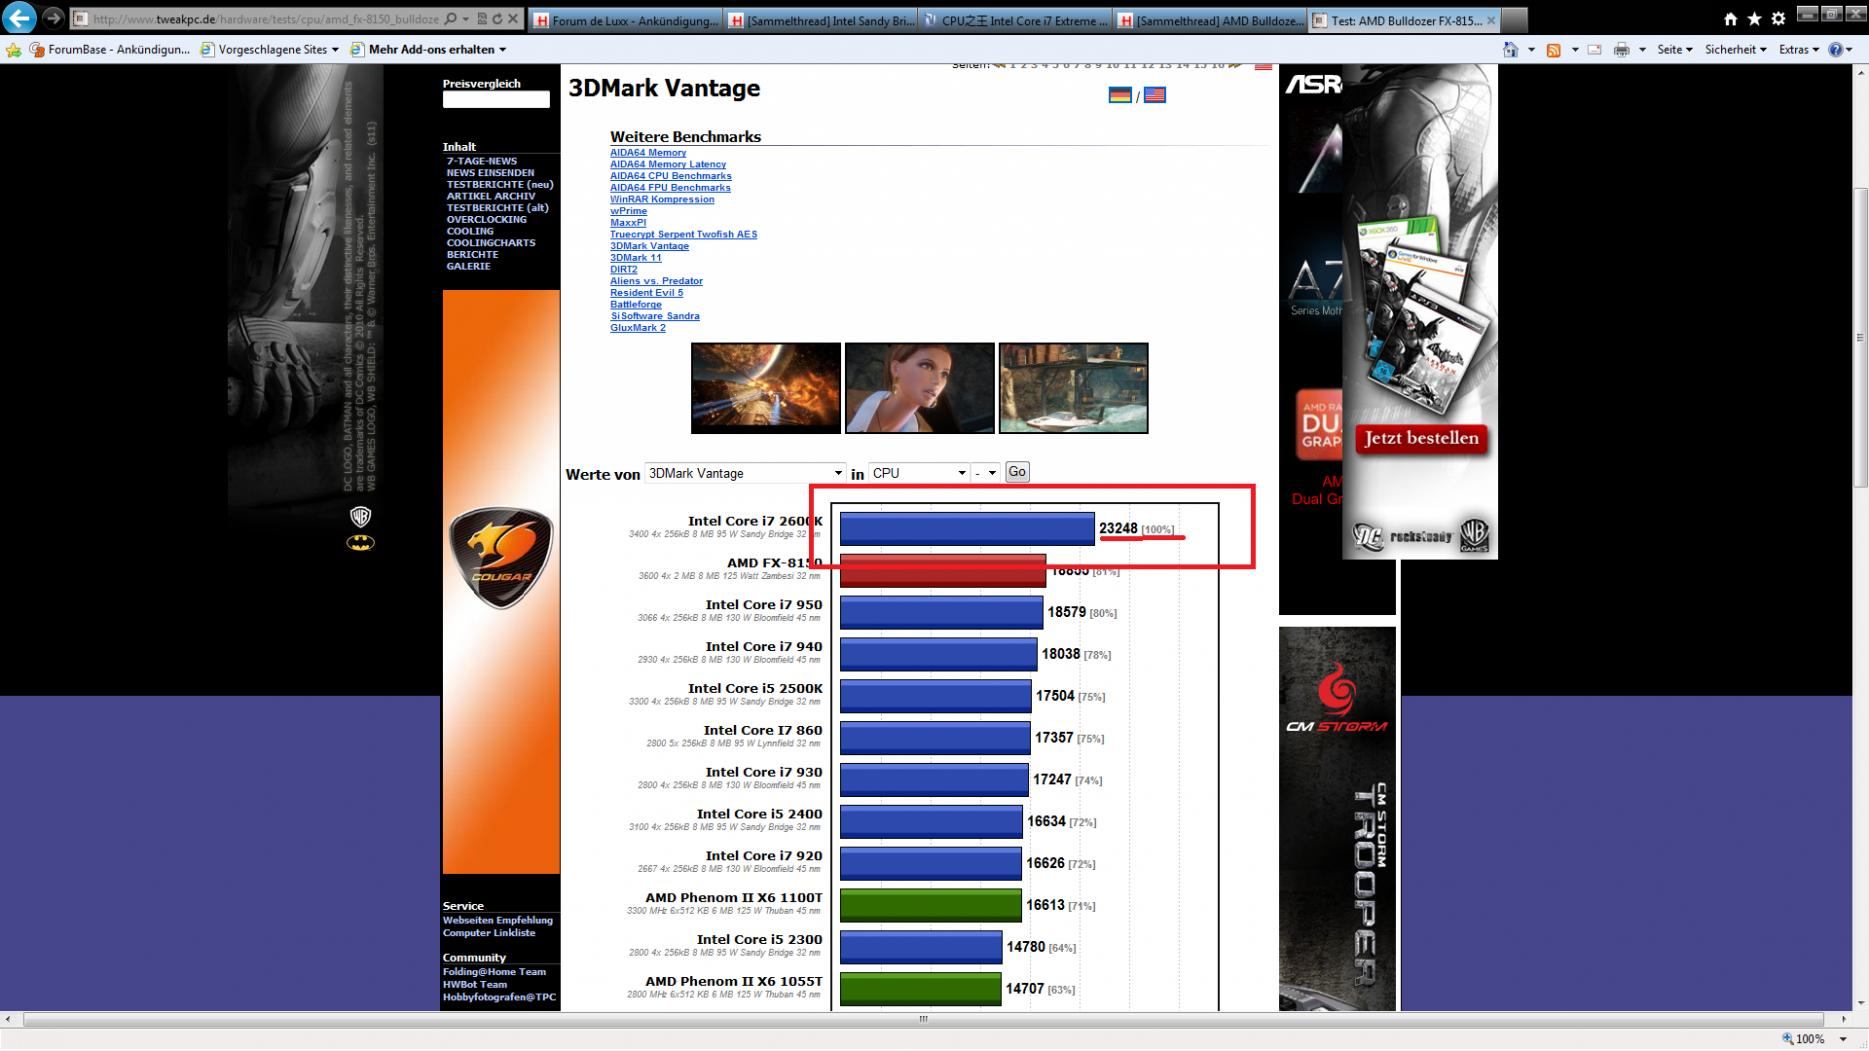Viewport: 1869px width, 1051px height.
Task: Open the WinRAR Kompression link
Action: pyautogui.click(x=662, y=199)
